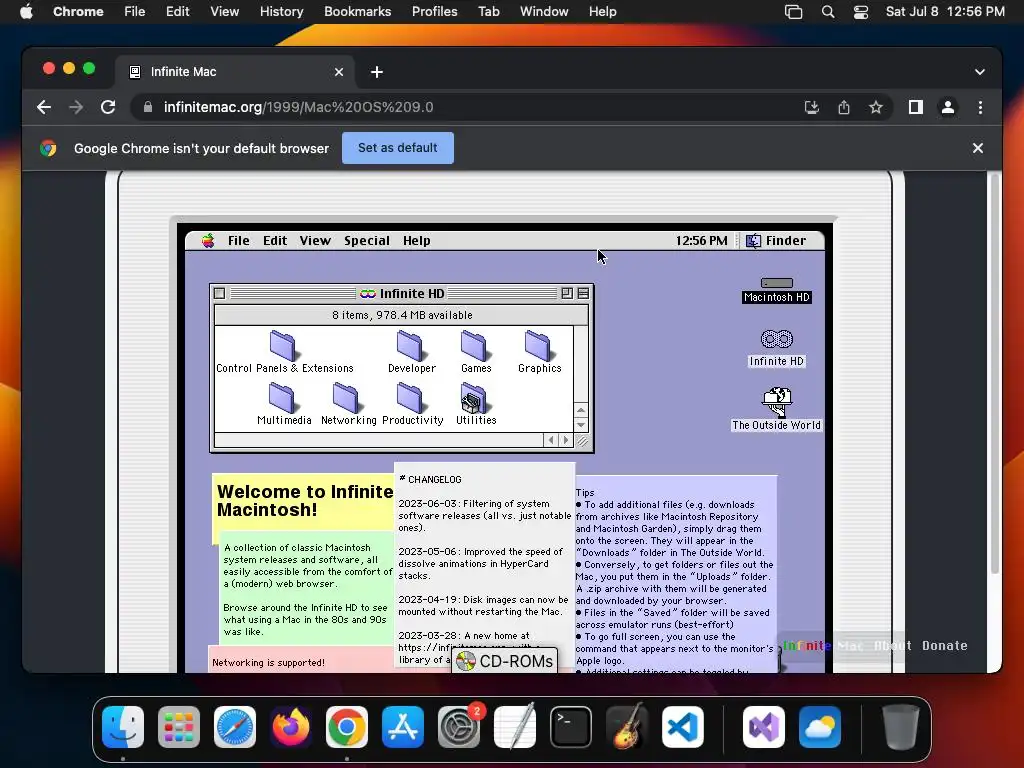Click the install app icon in address bar

click(x=812, y=107)
